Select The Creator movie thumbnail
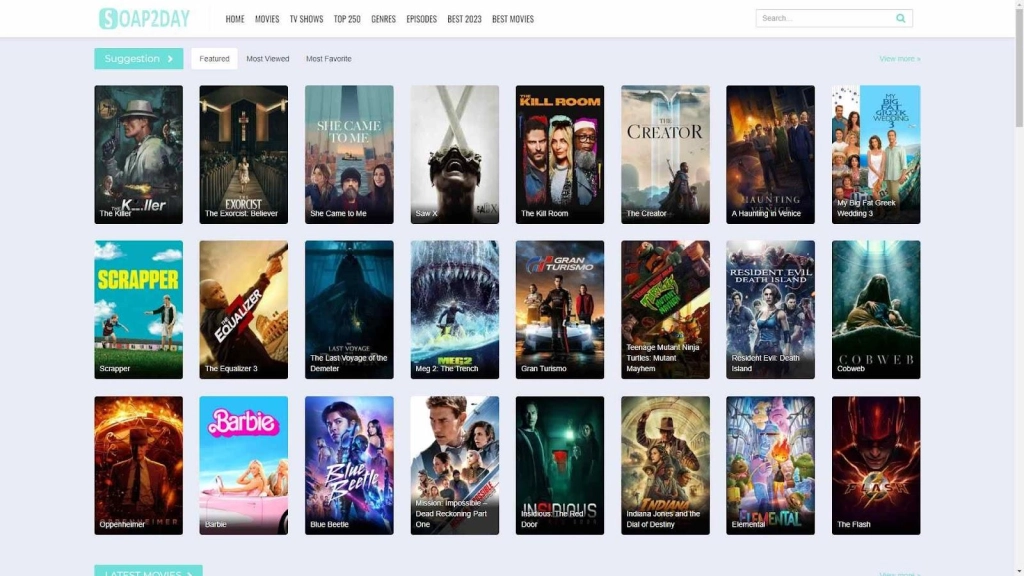Screen dimensions: 1024x576 (665, 154)
